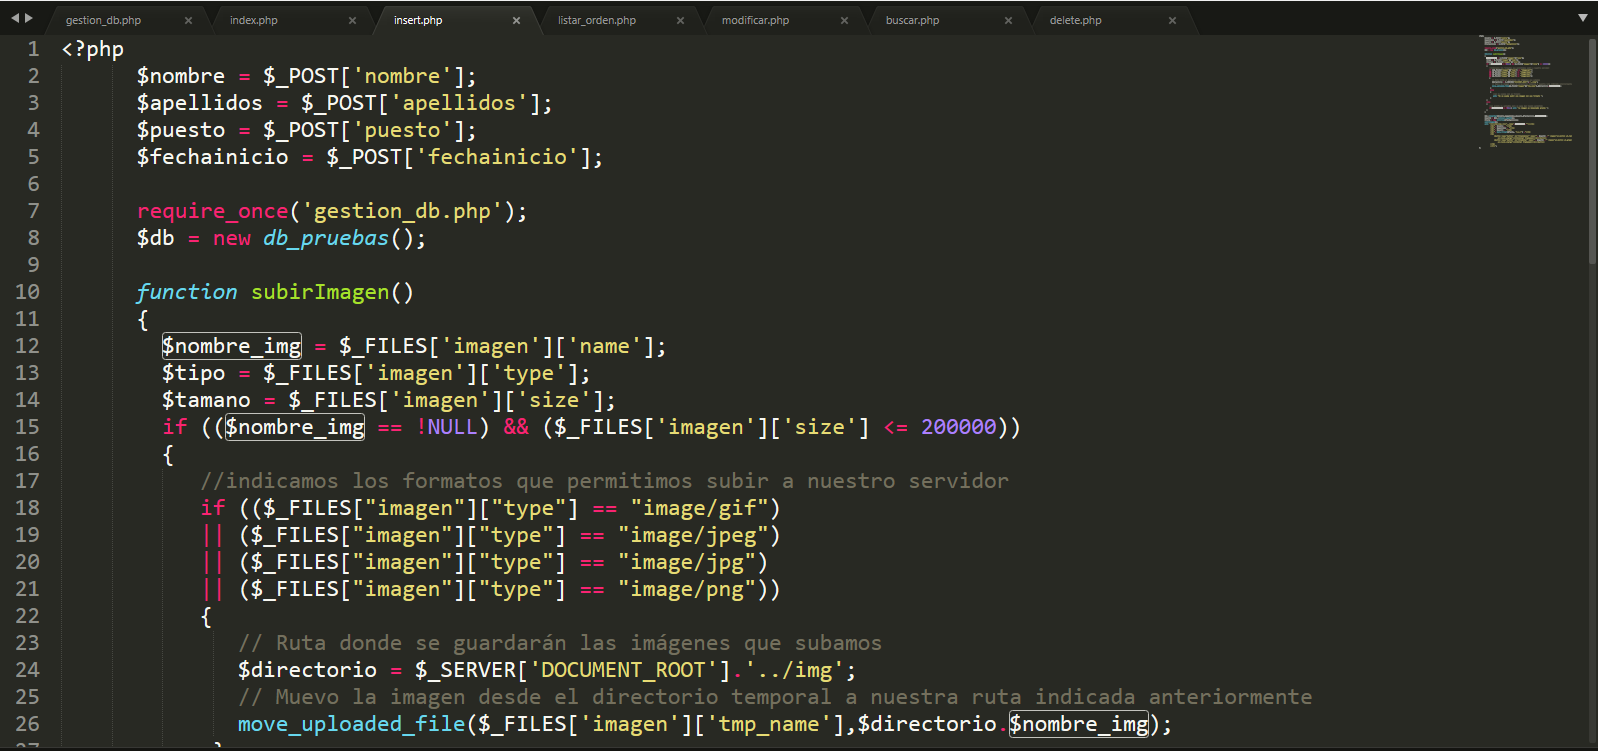The height and width of the screenshot is (751, 1598).
Task: Click the 'gestion_db.php' string
Action: (402, 211)
